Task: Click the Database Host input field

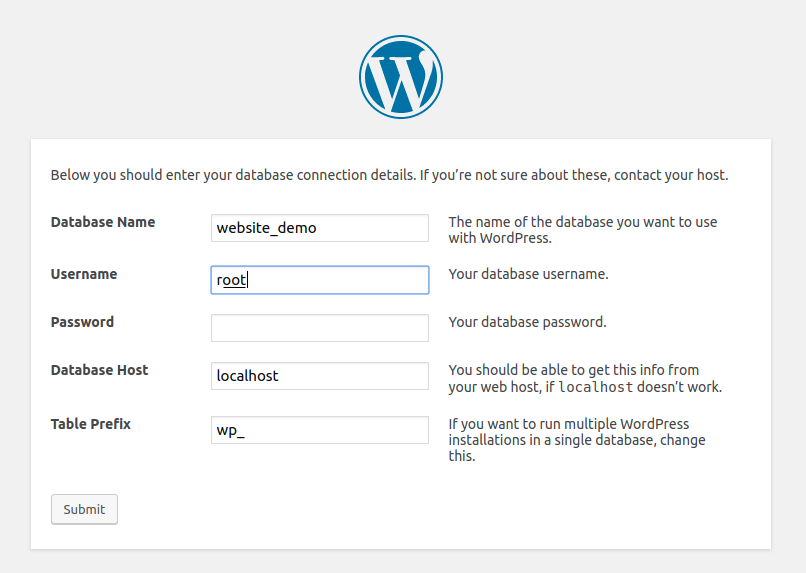Action: tap(320, 376)
